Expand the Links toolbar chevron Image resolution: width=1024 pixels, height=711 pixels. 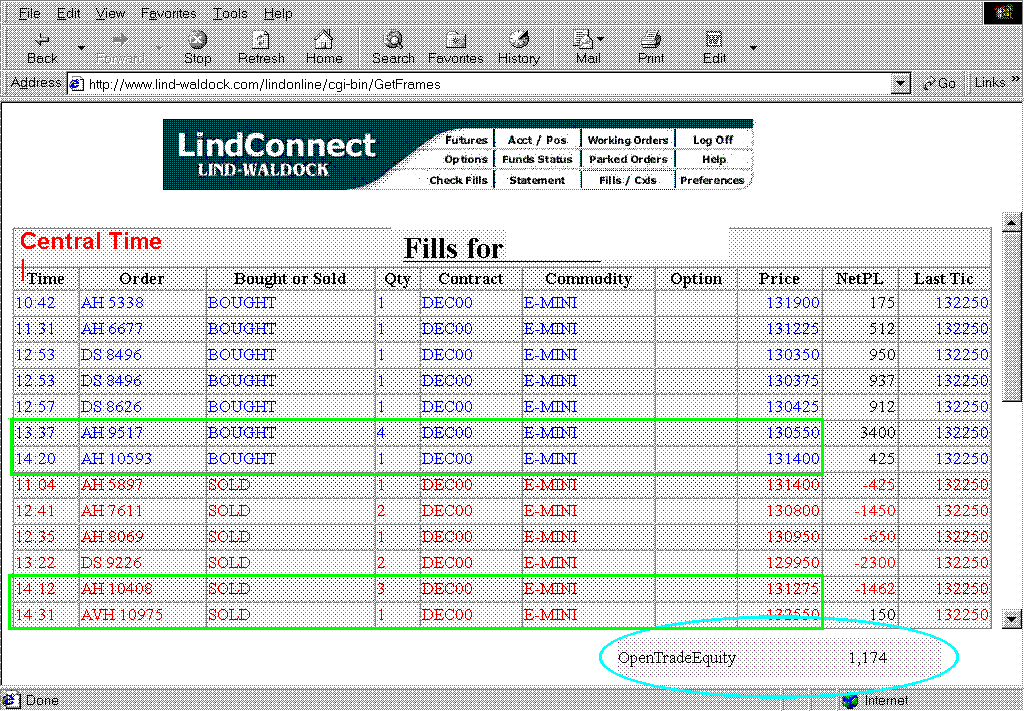coord(1016,80)
